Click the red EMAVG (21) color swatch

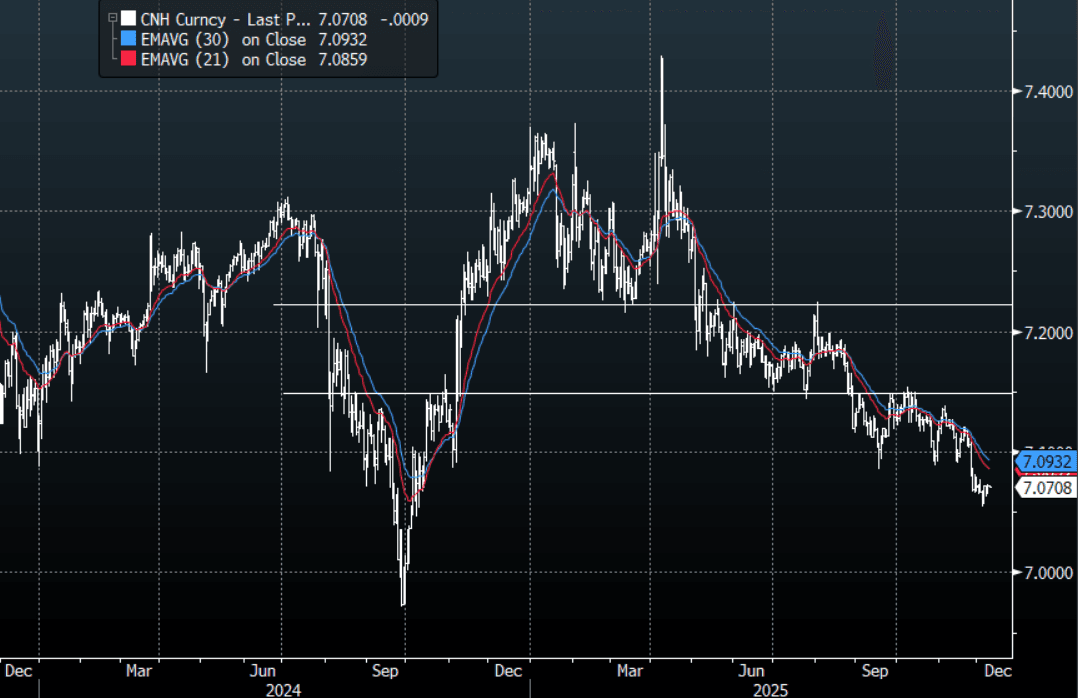click(127, 60)
